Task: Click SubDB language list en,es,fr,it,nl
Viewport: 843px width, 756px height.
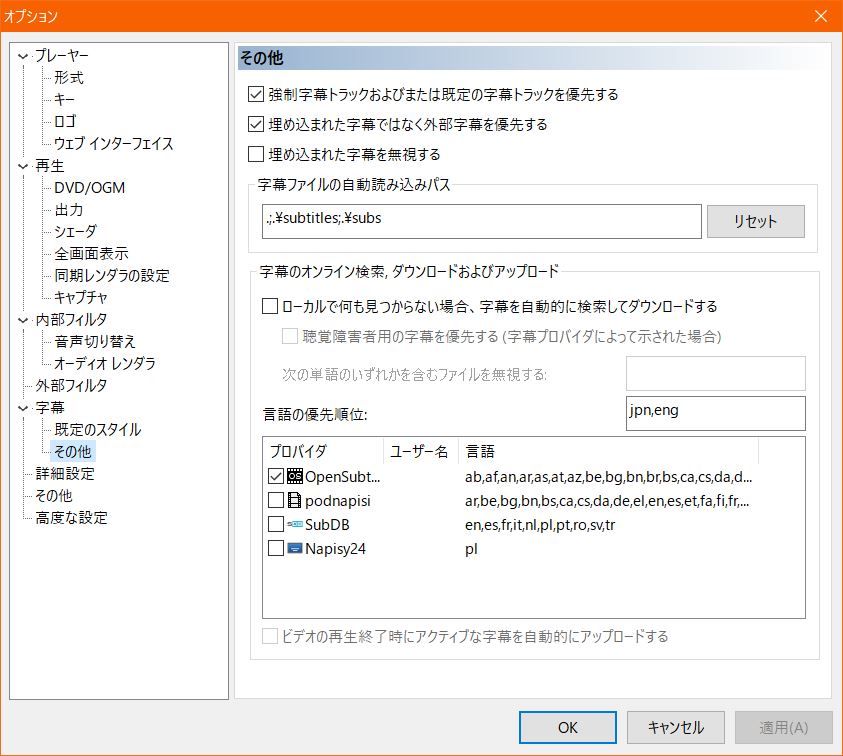Action: tap(540, 525)
